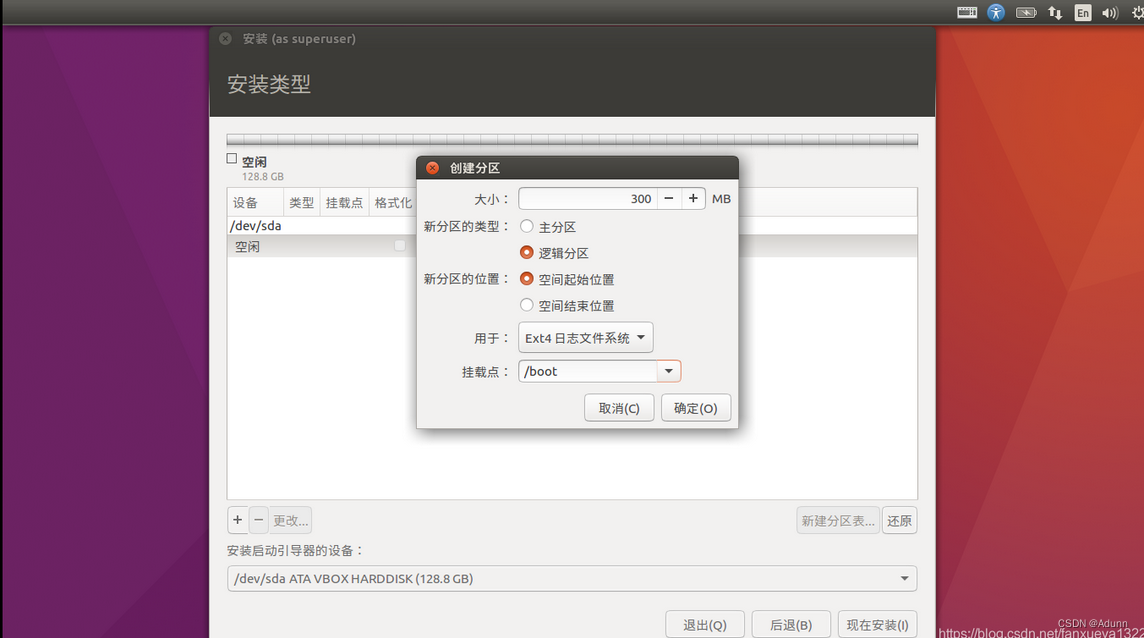This screenshot has width=1144, height=638.
Task: Toggle the 空闲 free space checkbox
Action: pyautogui.click(x=232, y=158)
